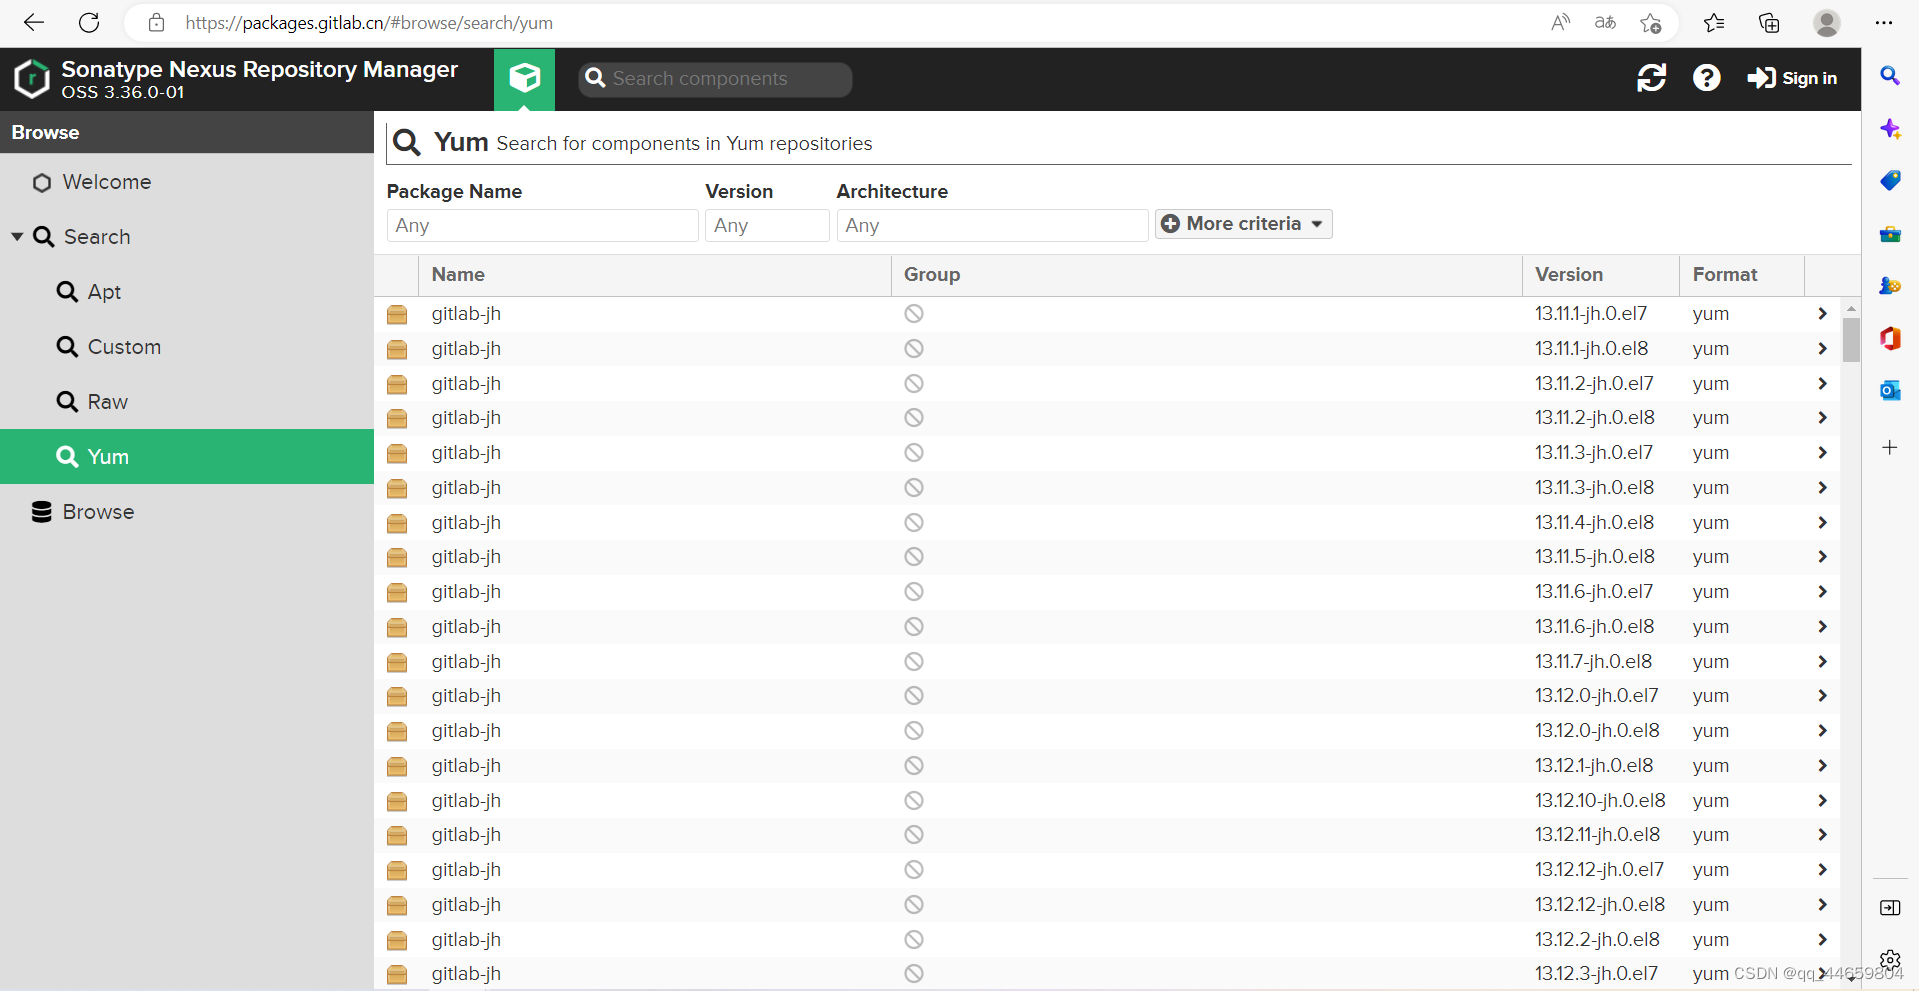Open the Copilot sparkle sidebar icon

1890,129
